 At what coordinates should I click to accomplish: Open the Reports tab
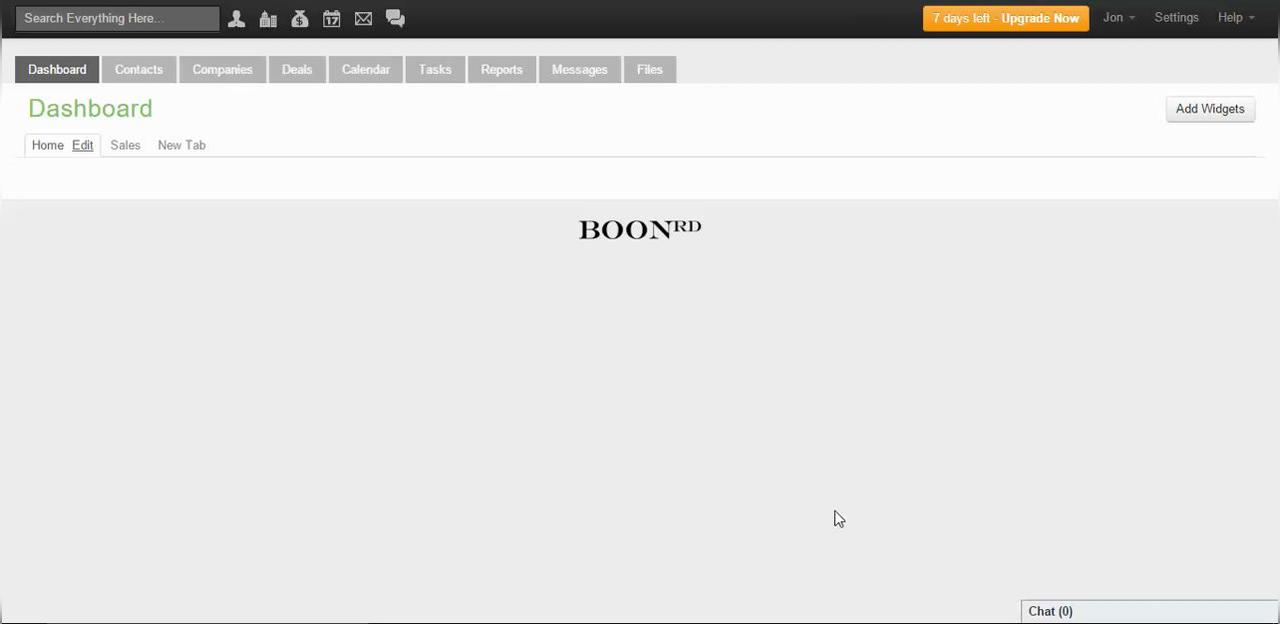(x=502, y=69)
